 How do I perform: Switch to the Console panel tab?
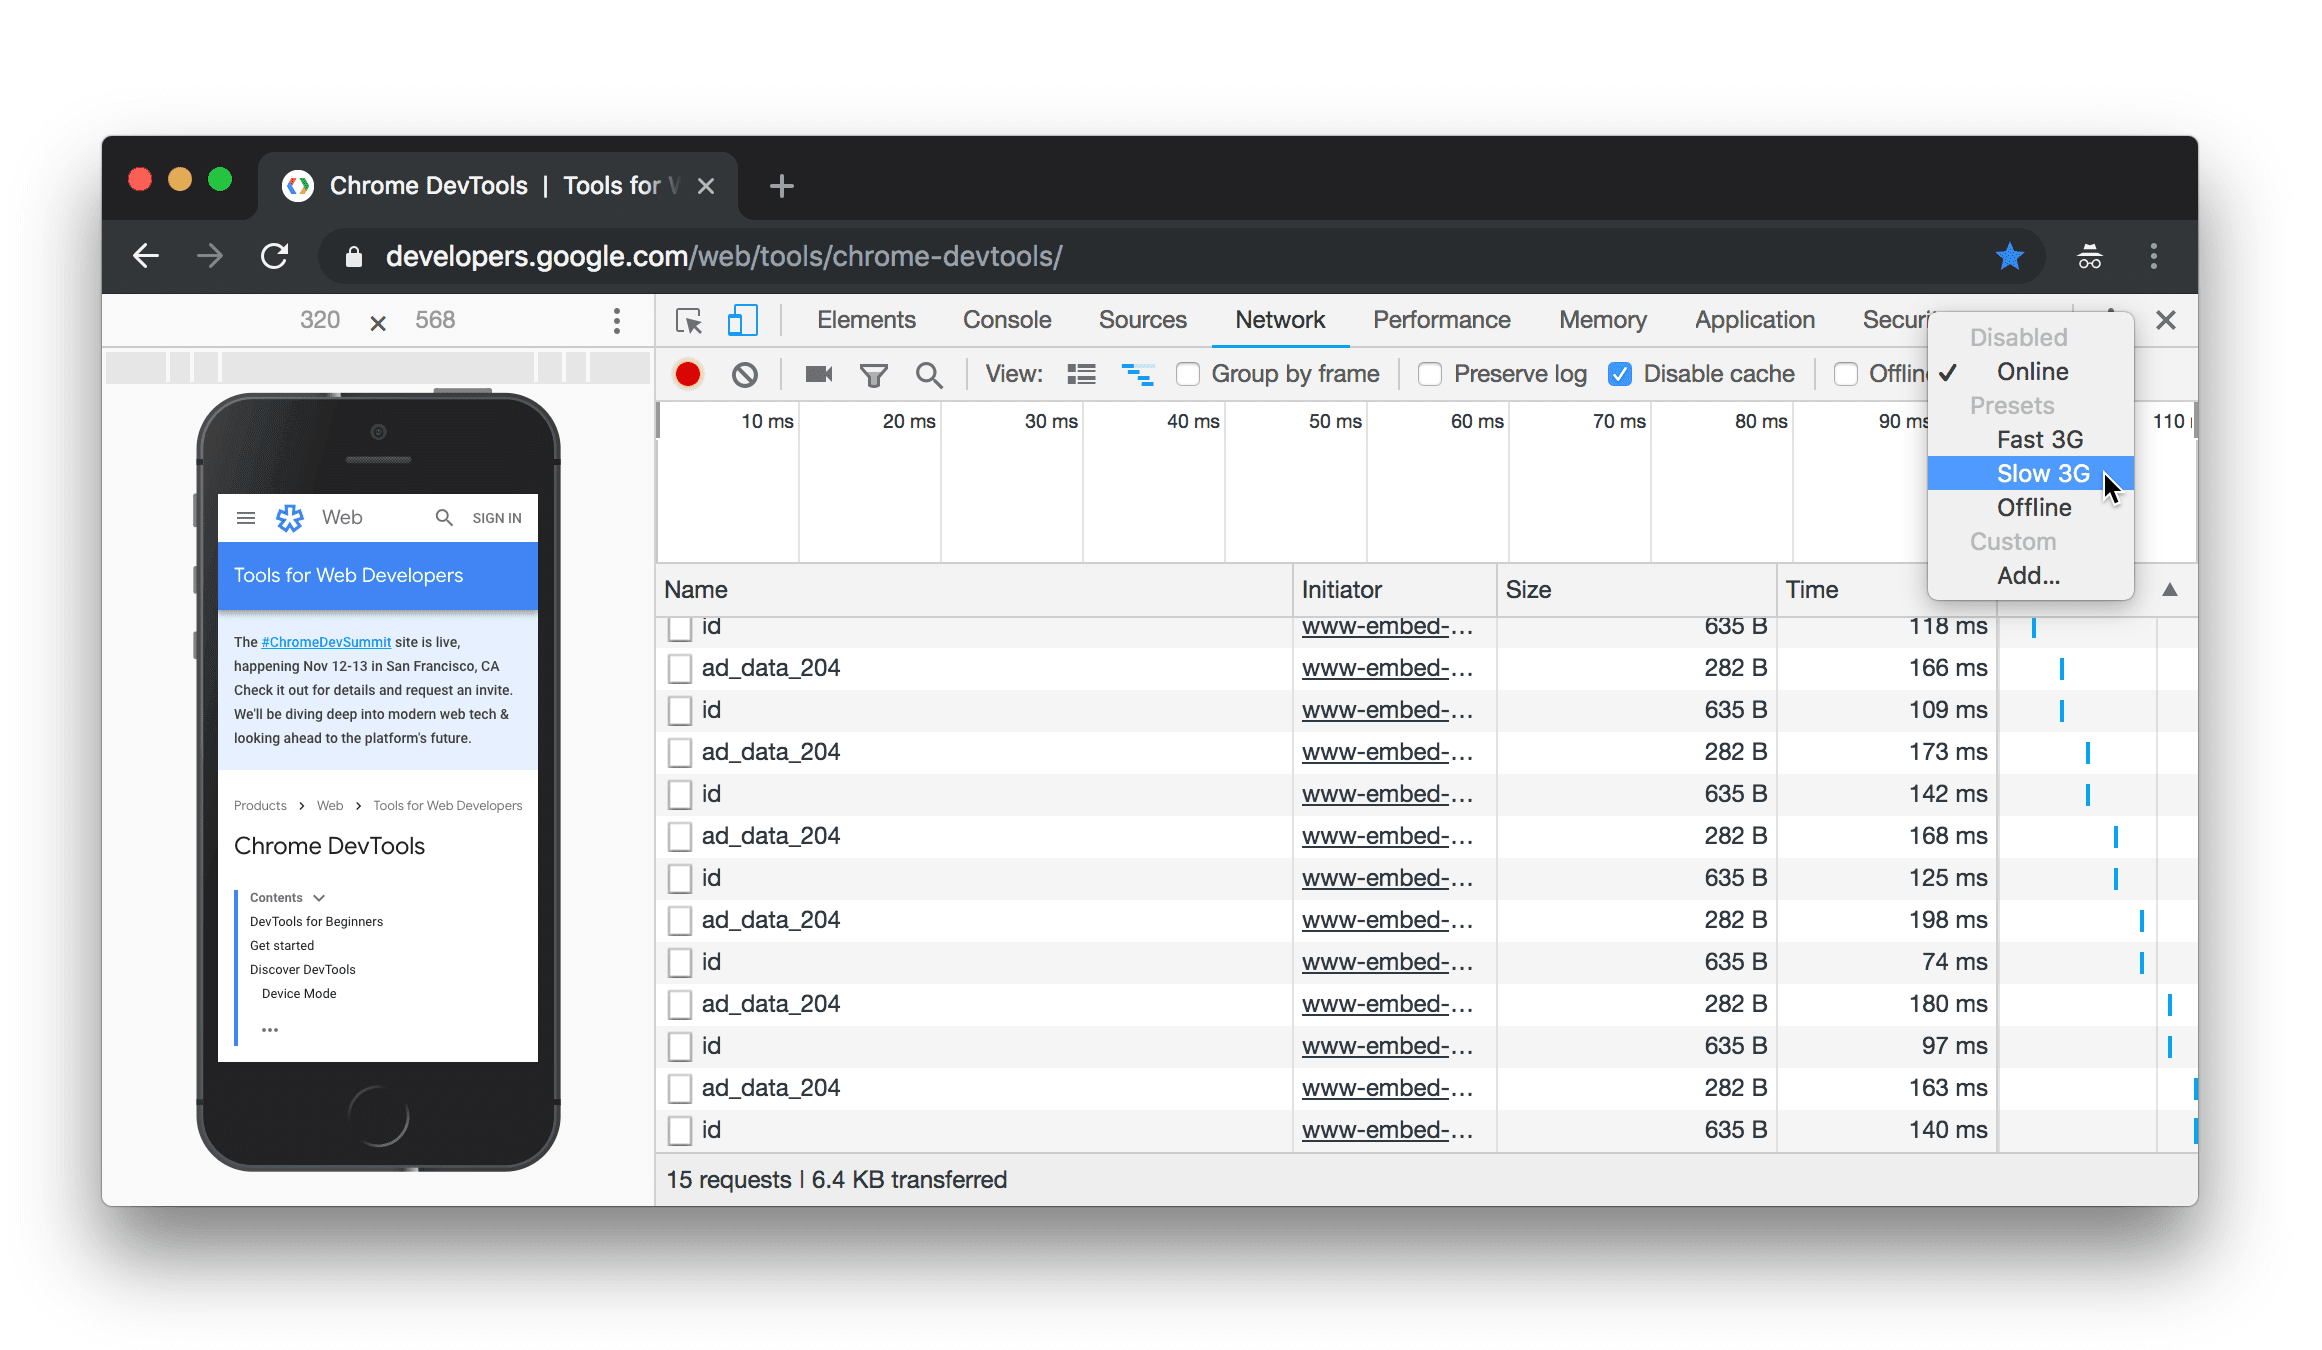tap(1004, 320)
